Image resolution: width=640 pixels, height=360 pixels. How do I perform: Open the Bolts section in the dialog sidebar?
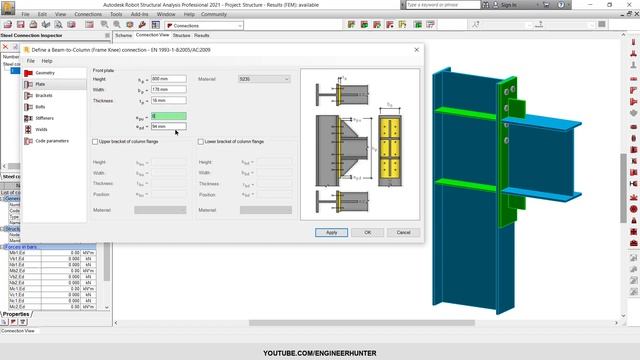tap(40, 107)
